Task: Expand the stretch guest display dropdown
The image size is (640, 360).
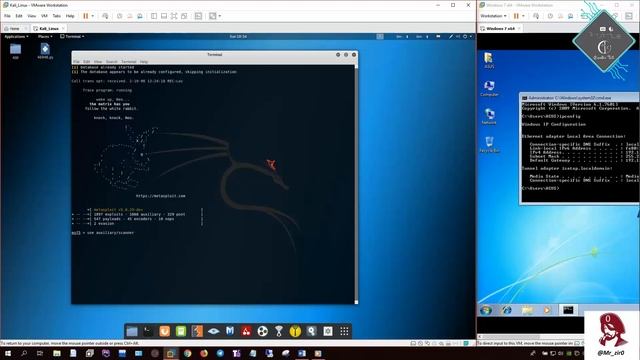Action: (220, 16)
